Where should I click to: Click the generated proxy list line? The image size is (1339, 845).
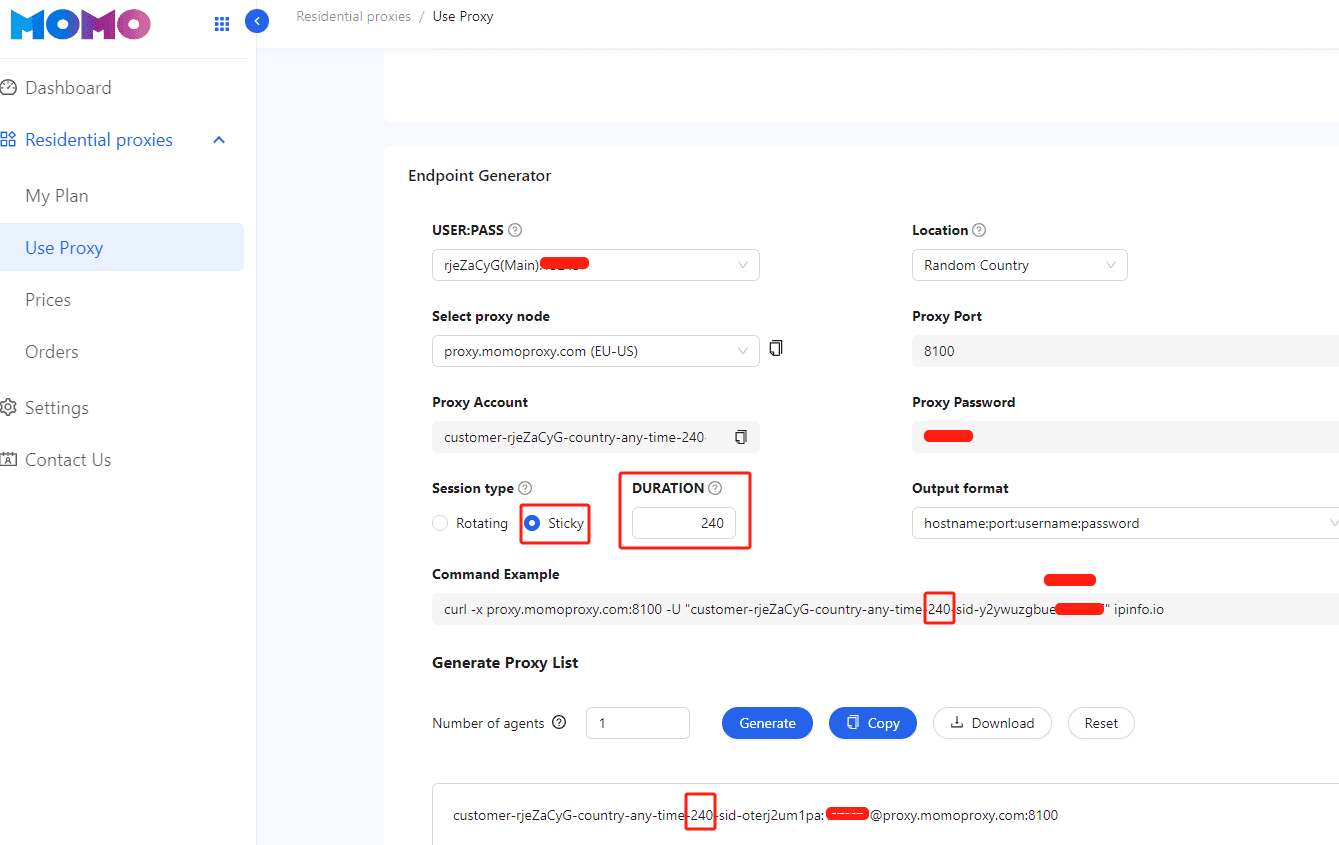755,815
